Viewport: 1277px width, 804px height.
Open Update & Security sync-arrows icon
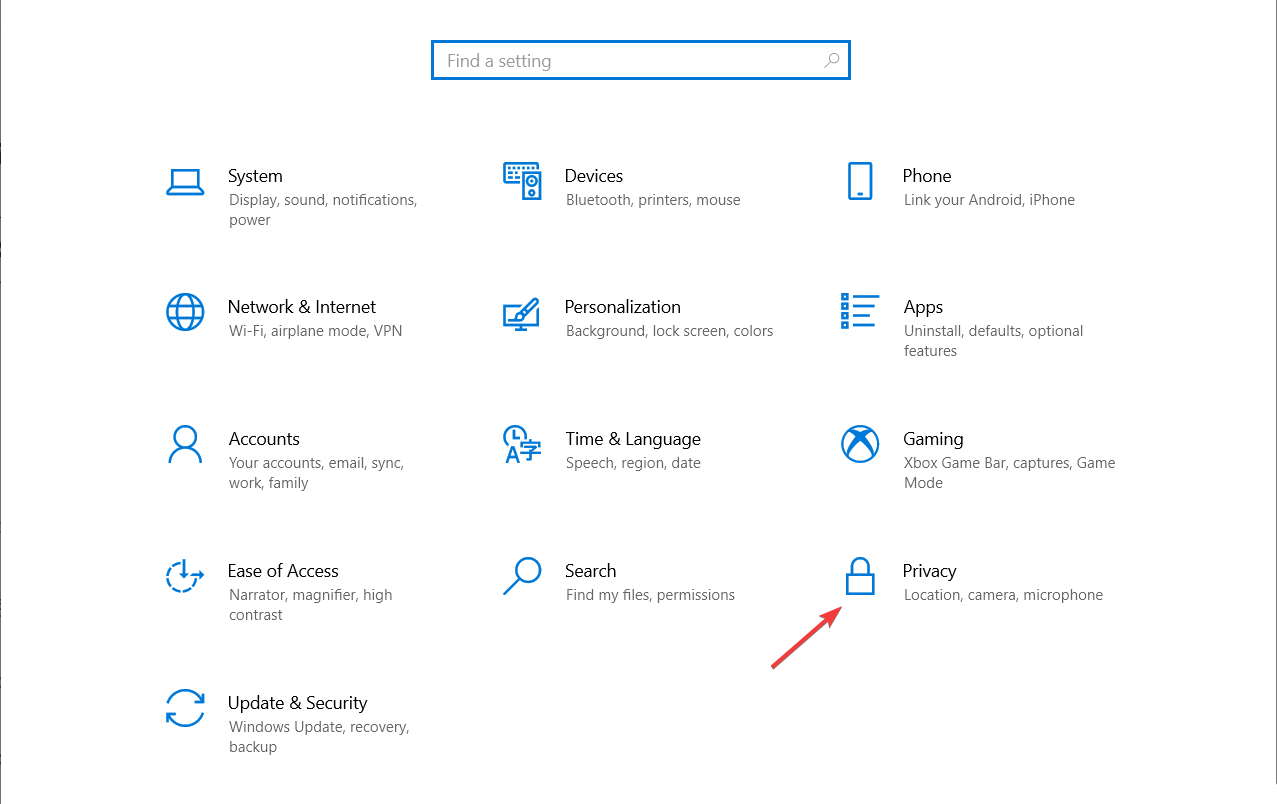185,708
